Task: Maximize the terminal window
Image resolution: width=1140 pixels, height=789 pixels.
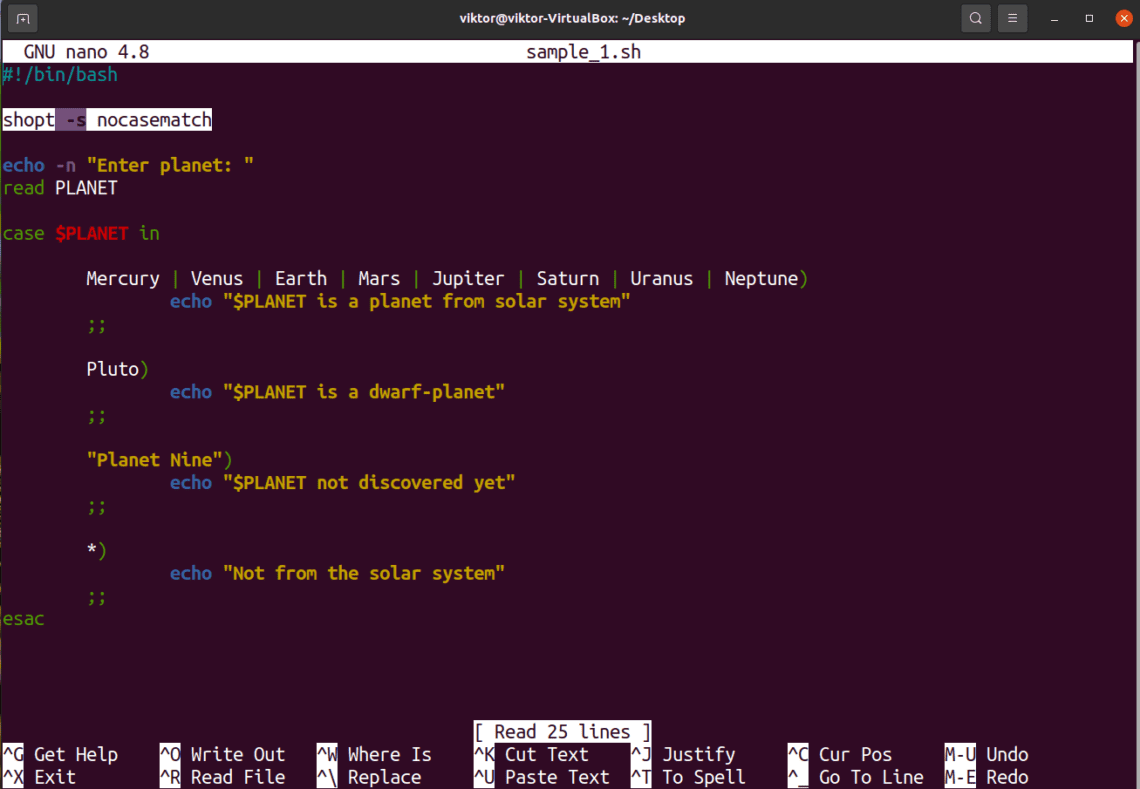Action: [x=1089, y=19]
